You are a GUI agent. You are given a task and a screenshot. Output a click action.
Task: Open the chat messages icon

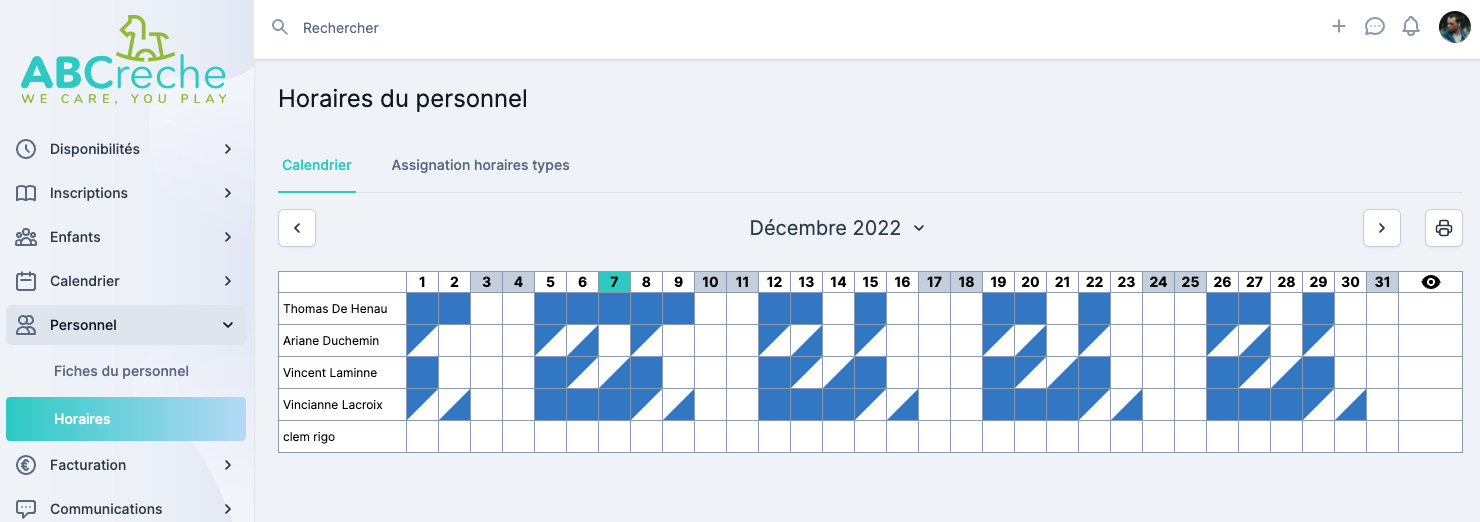(x=1374, y=27)
